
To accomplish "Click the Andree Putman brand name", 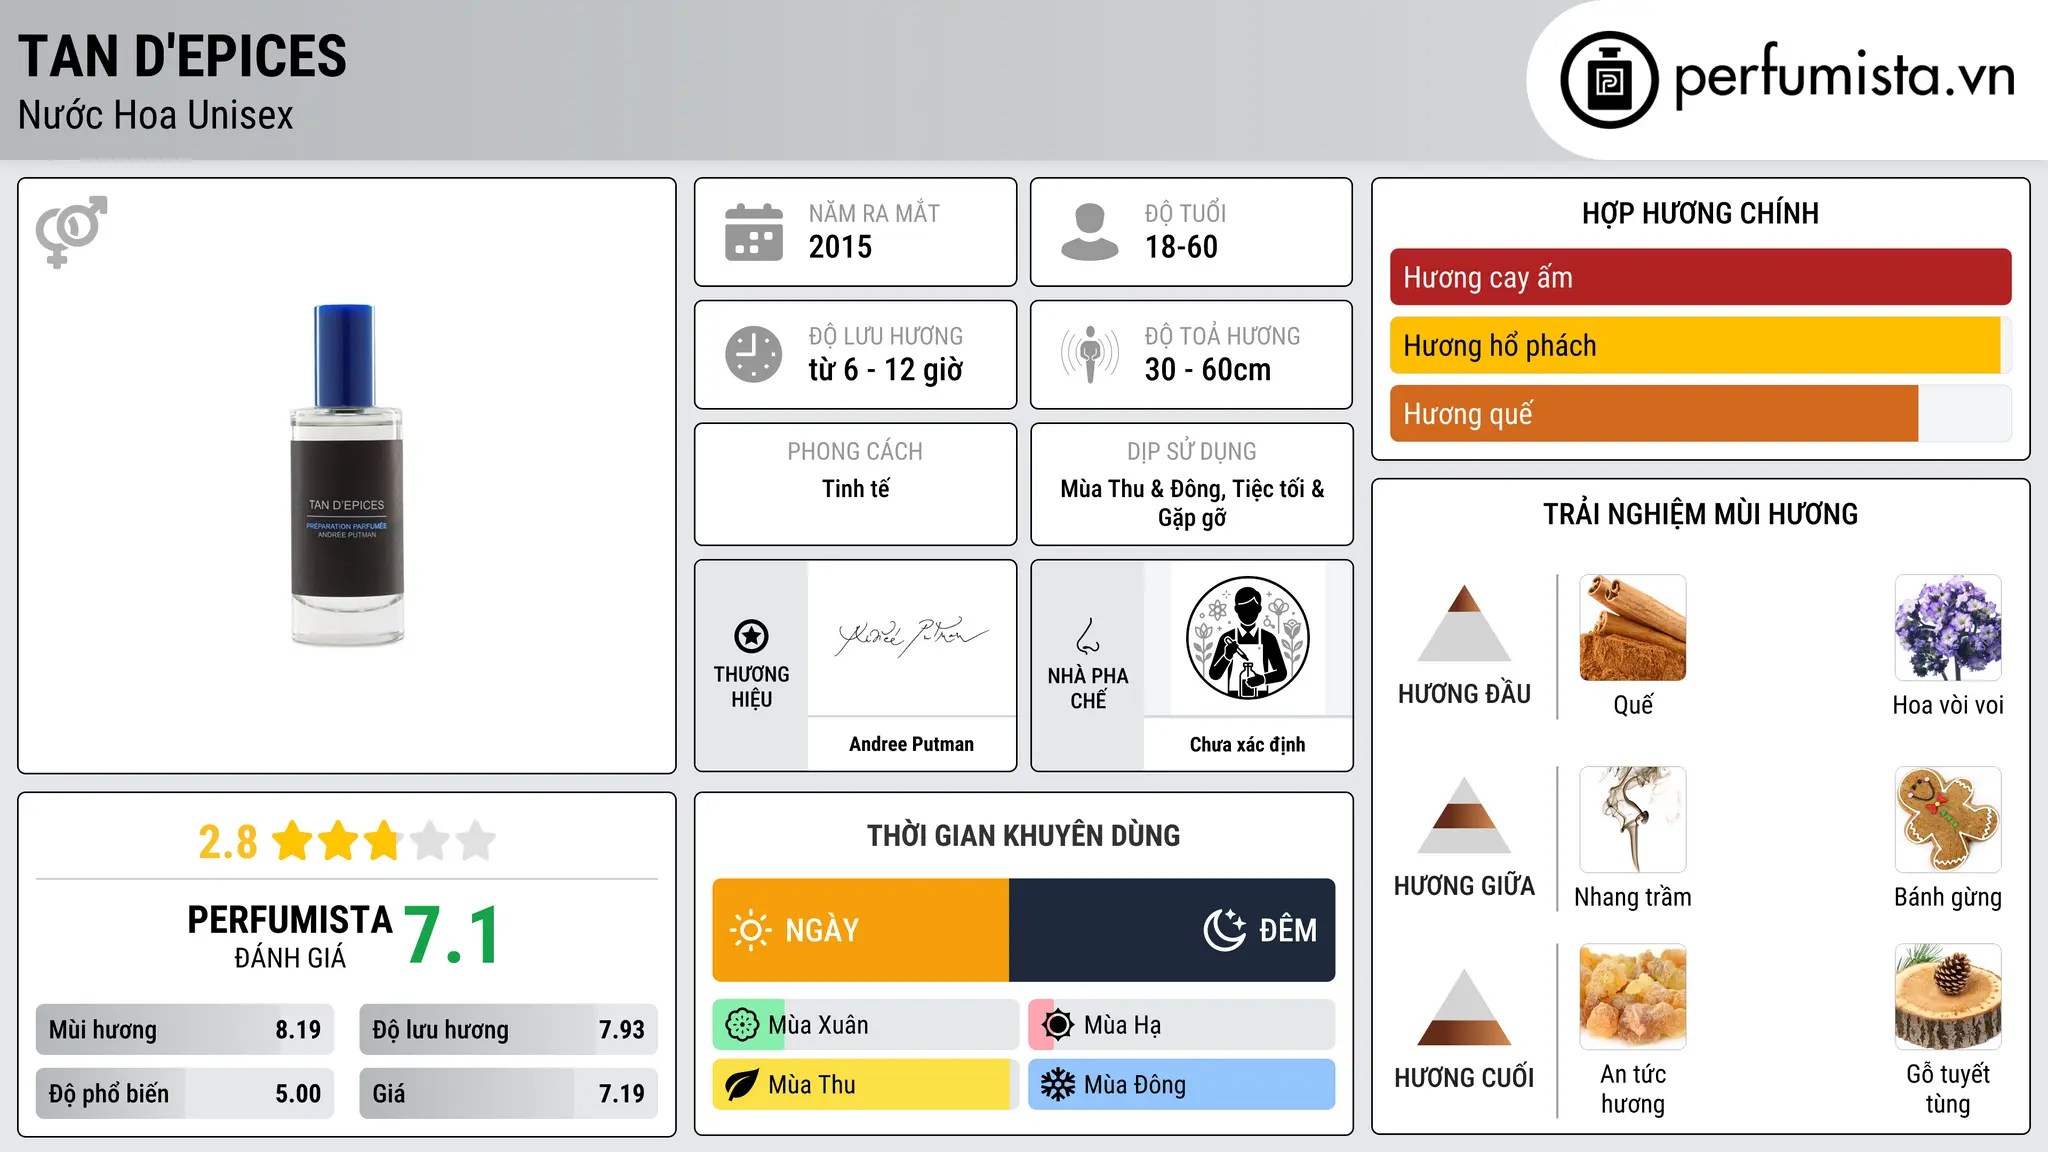I will (x=911, y=744).
